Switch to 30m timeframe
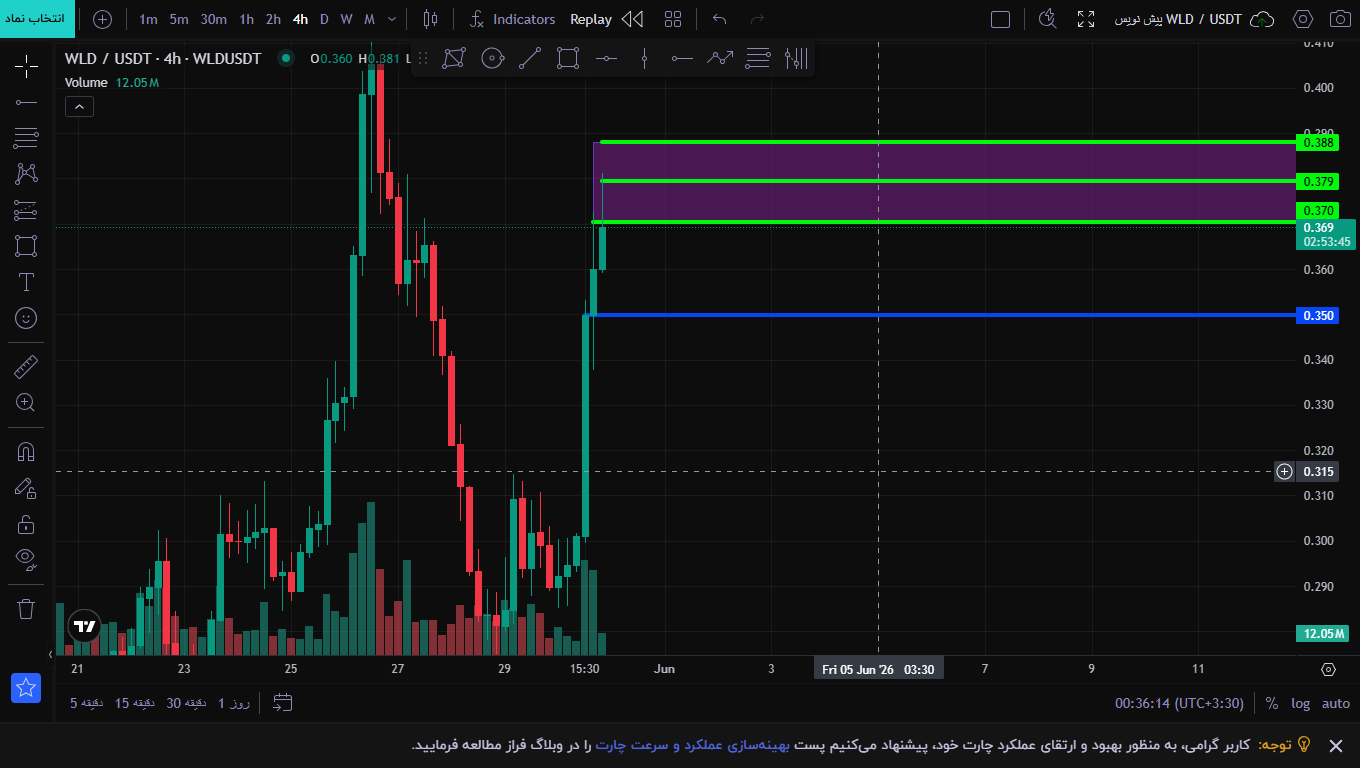1360x768 pixels. coord(213,19)
